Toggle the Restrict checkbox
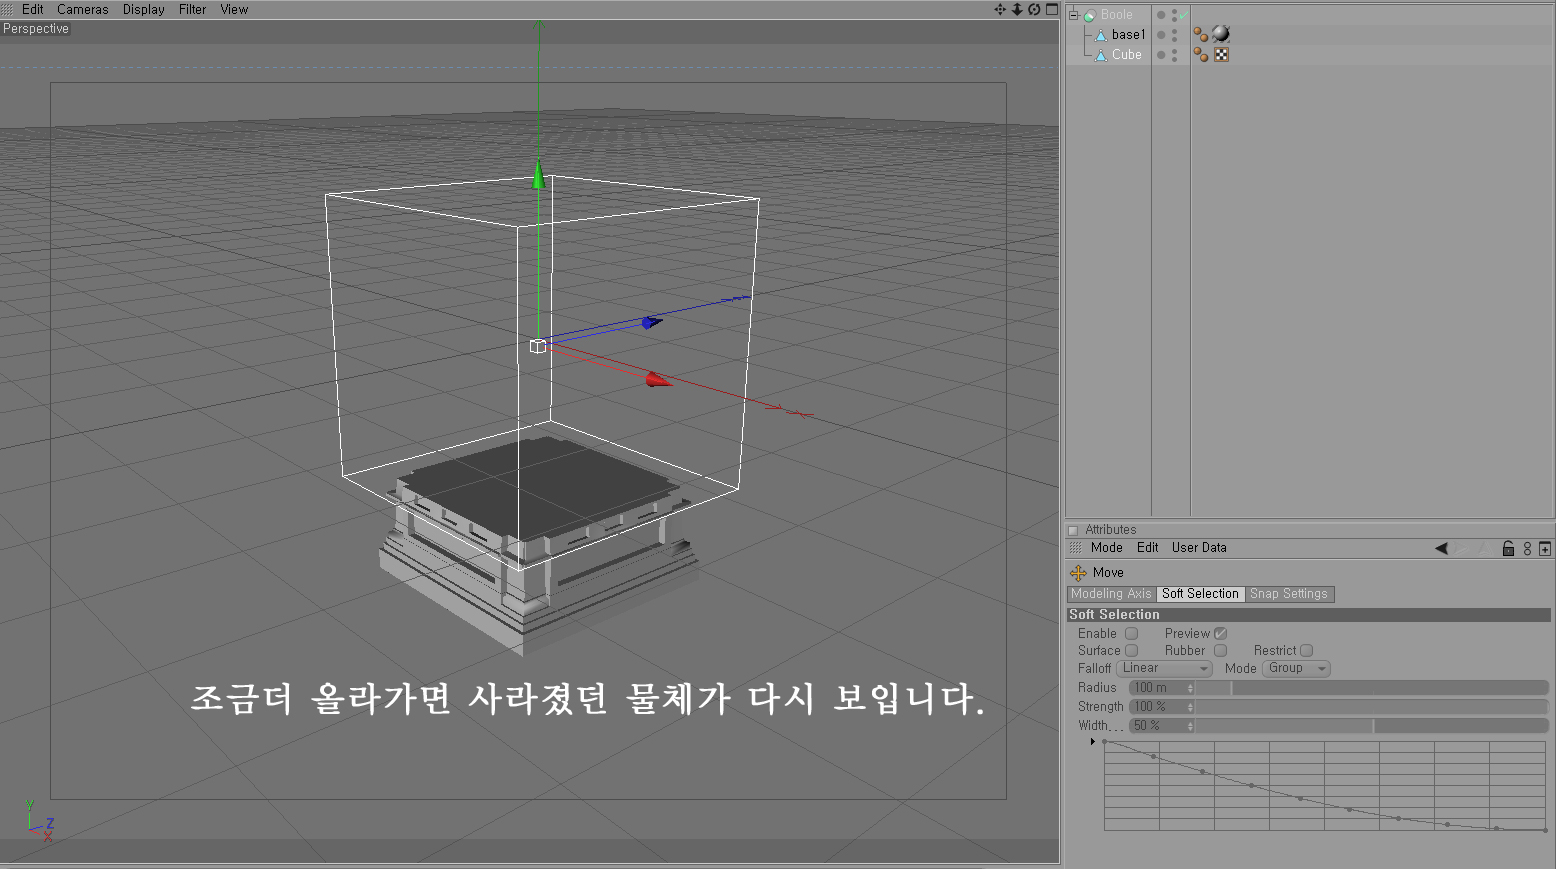Screen dimensions: 1556x869 (x=1306, y=651)
